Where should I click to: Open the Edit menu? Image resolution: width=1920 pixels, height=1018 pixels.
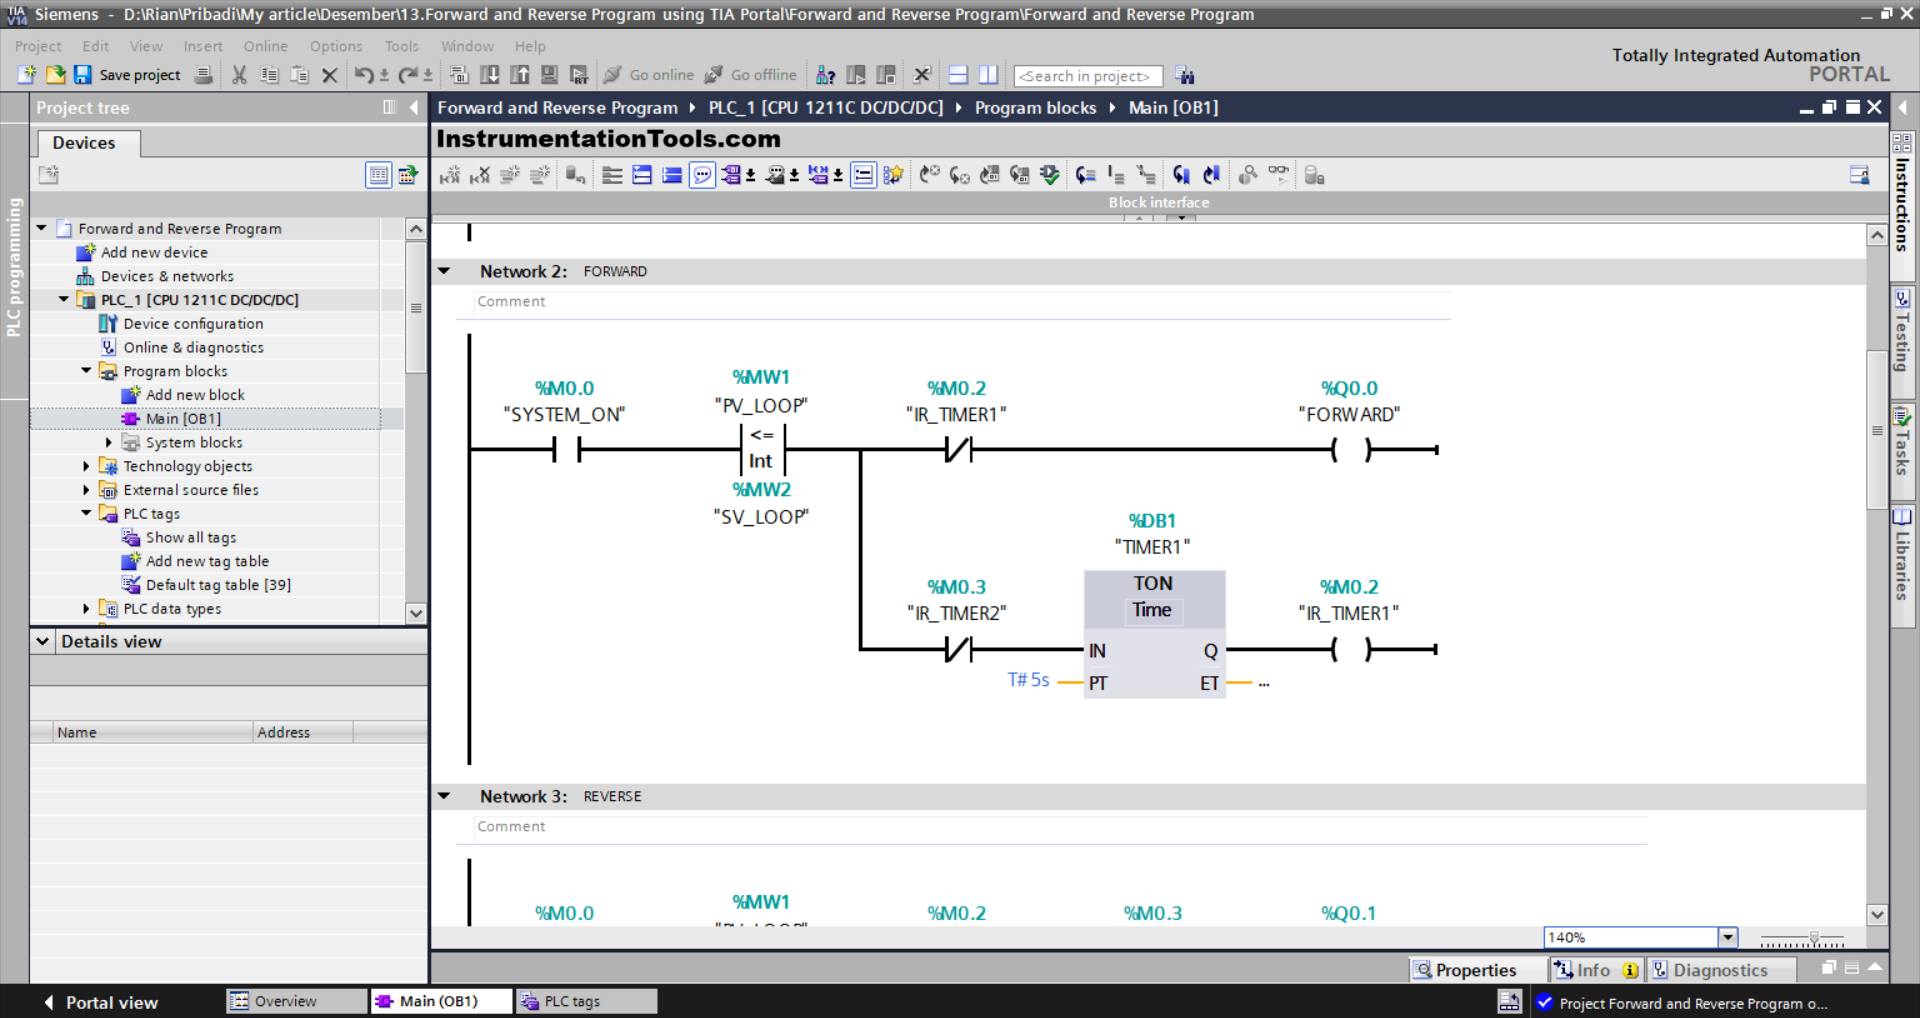[96, 46]
